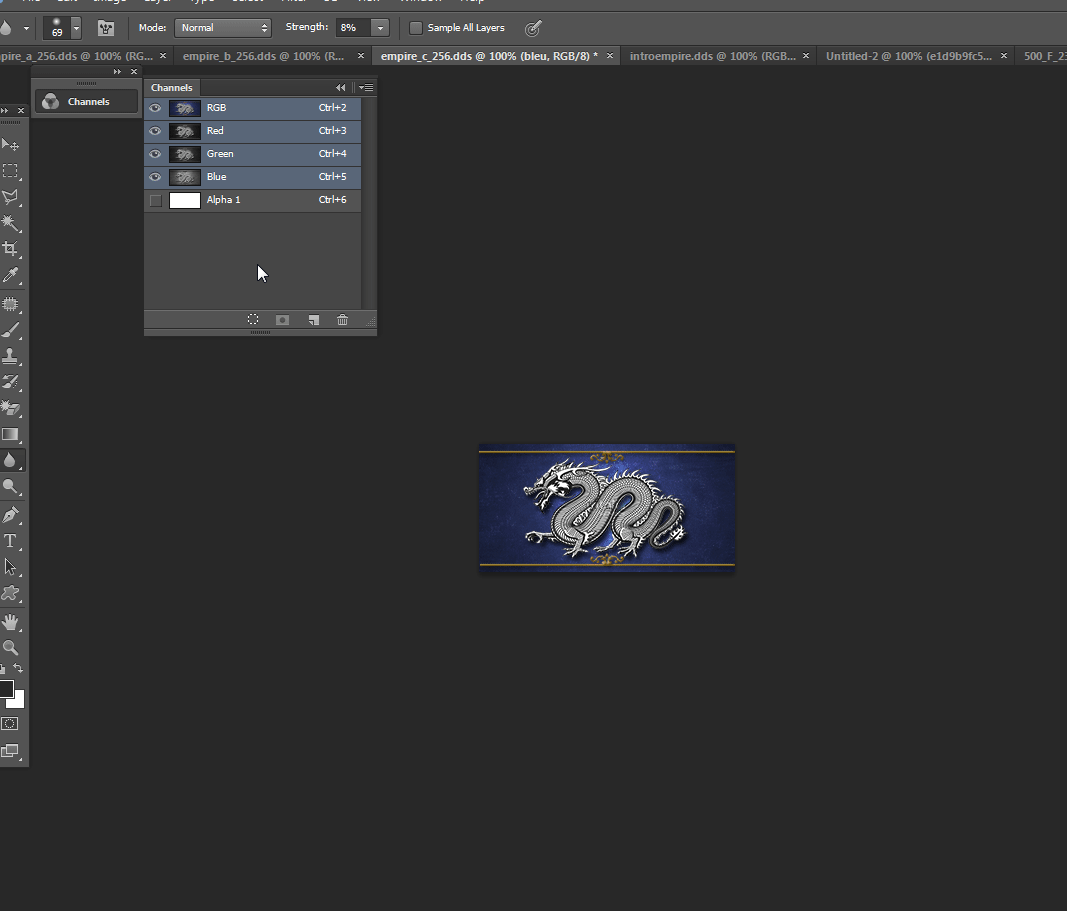Select the Rectangular Marquee tool
This screenshot has height=911, width=1067.
click(x=10, y=171)
